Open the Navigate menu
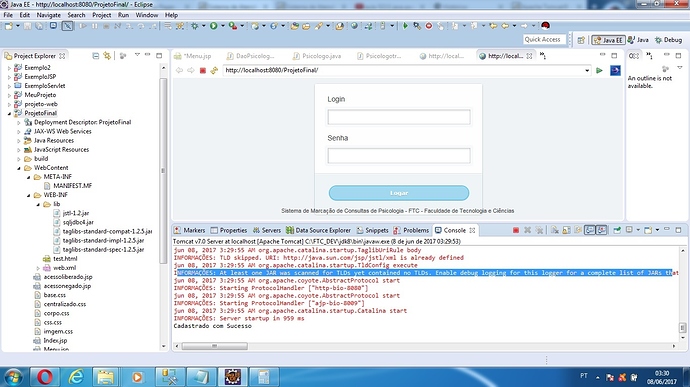The height and width of the screenshot is (387, 690). click(x=48, y=15)
